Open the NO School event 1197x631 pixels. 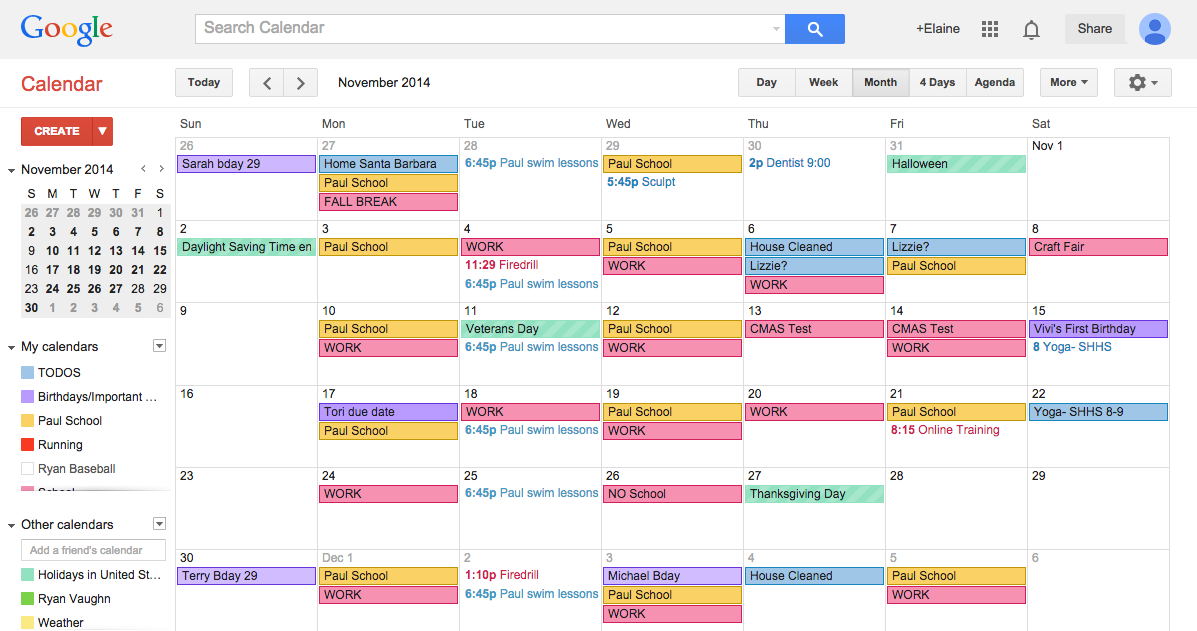pyautogui.click(x=672, y=494)
